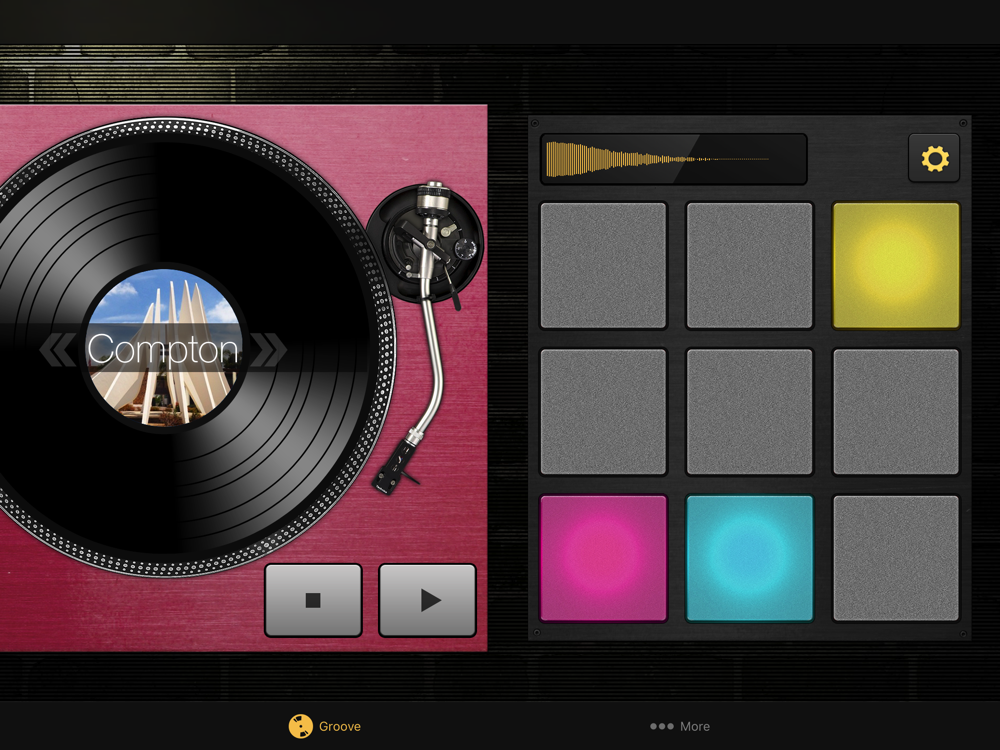Image resolution: width=1000 pixels, height=750 pixels.
Task: Open the Groove tab
Action: point(325,726)
